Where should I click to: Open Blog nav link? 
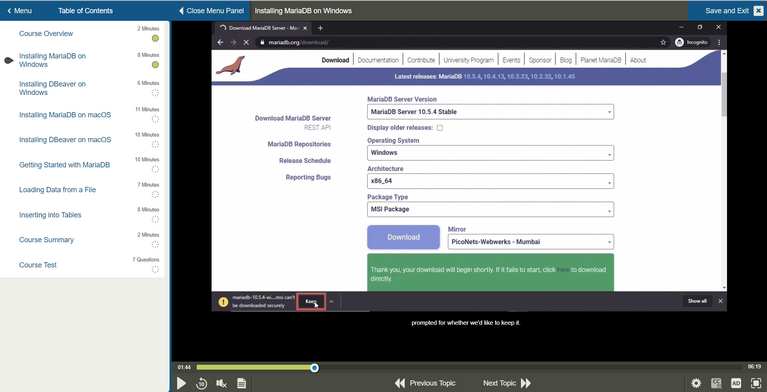click(x=566, y=60)
